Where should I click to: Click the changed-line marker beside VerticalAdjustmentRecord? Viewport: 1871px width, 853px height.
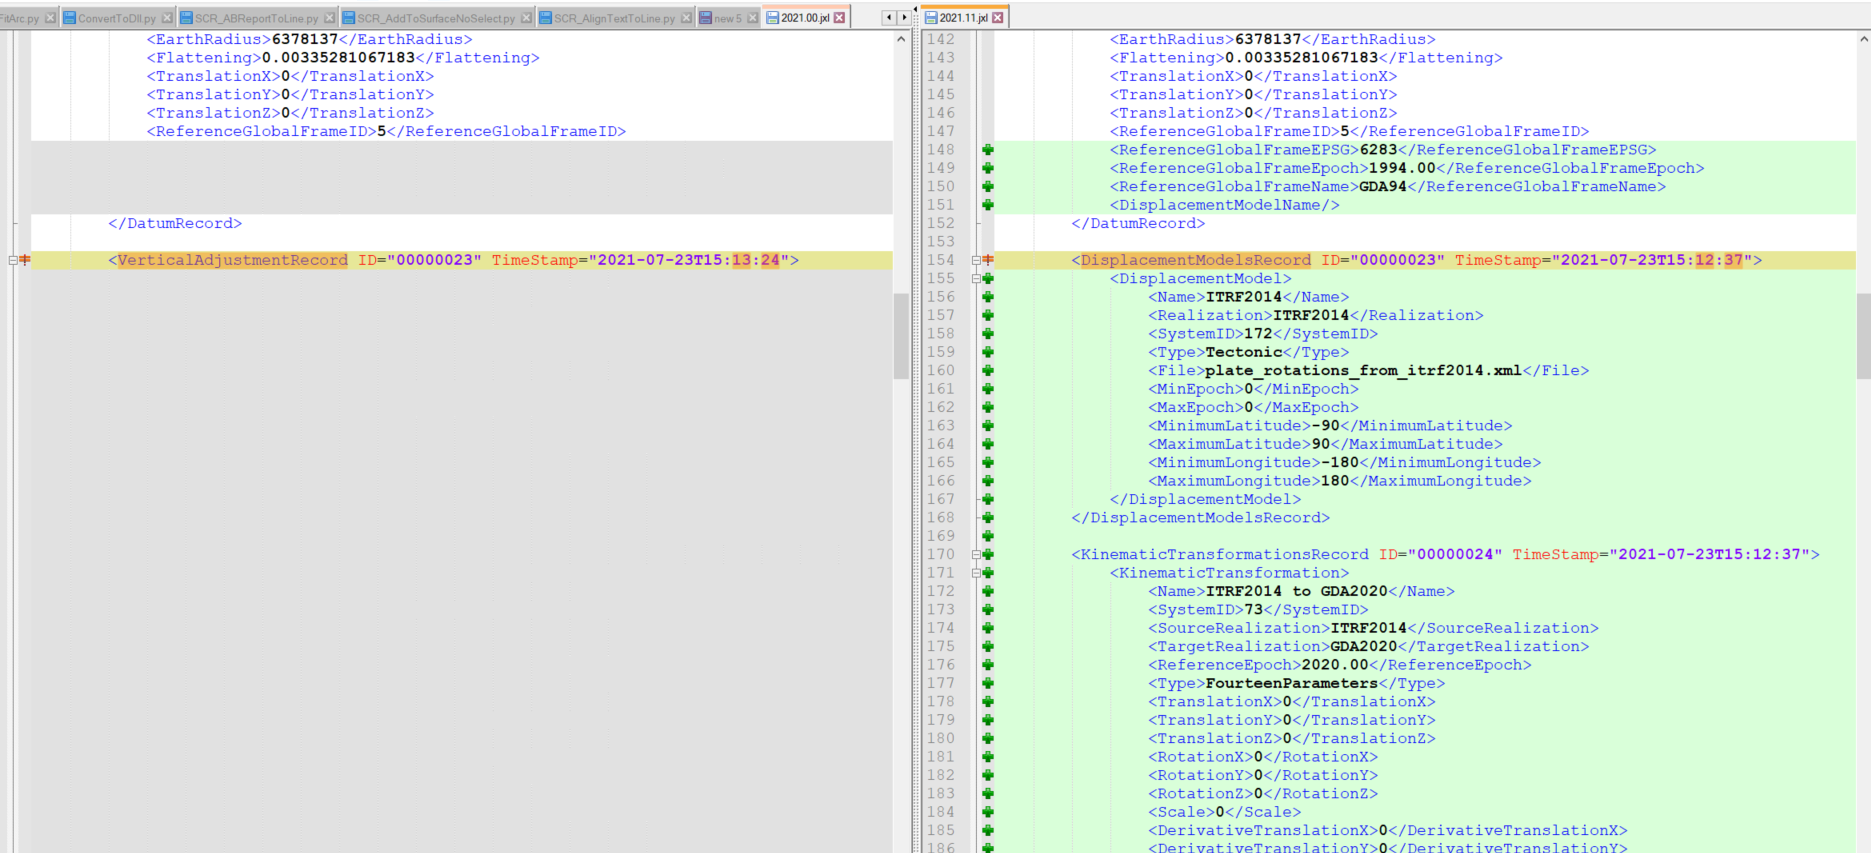click(25, 260)
